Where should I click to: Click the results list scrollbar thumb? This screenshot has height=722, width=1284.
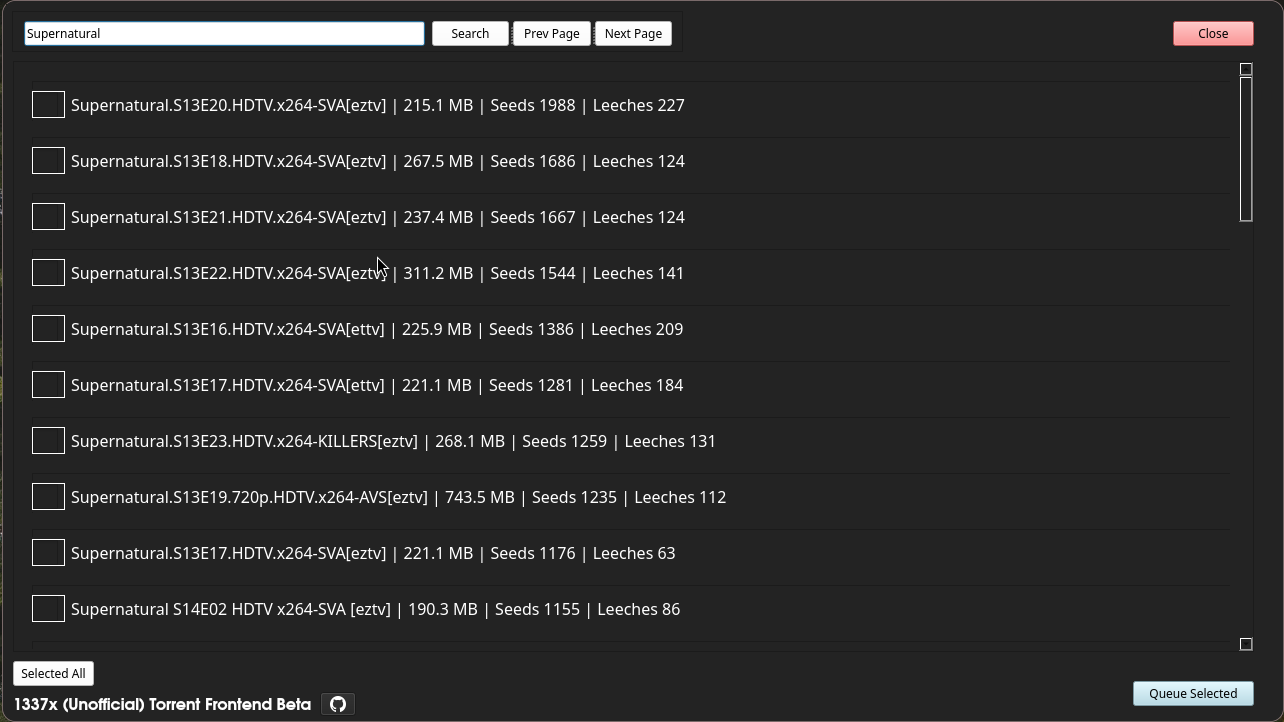1246,149
